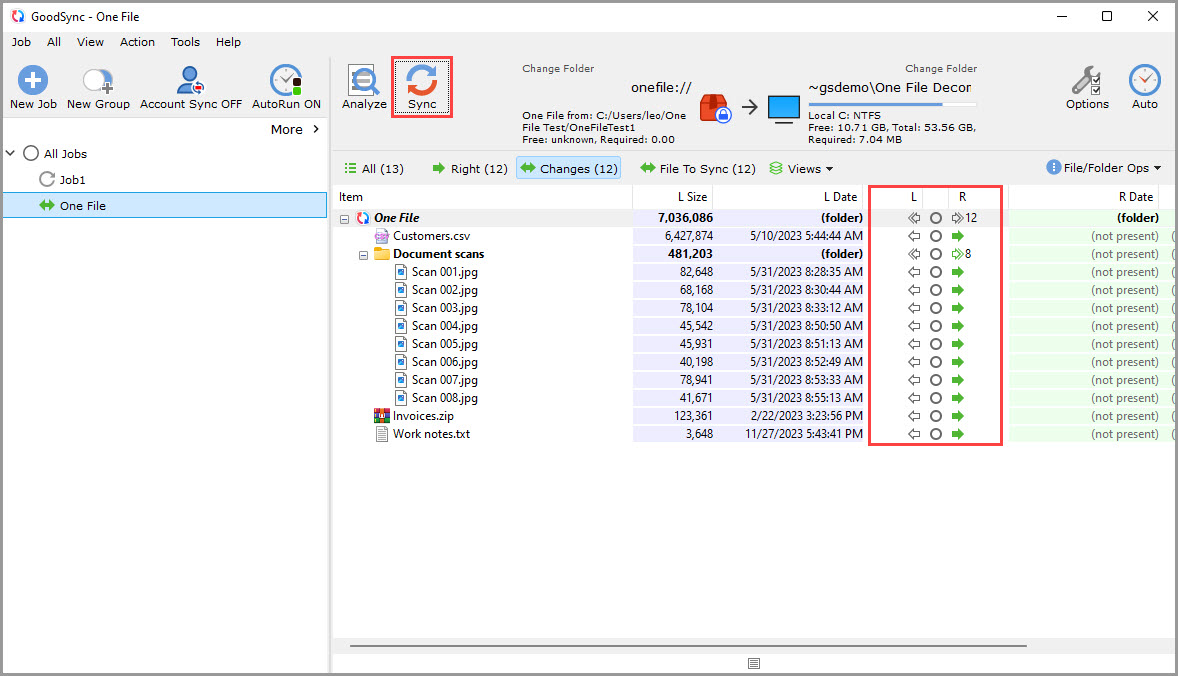The height and width of the screenshot is (676, 1178).
Task: Collapse the Document scans folder node
Action: [x=364, y=255]
